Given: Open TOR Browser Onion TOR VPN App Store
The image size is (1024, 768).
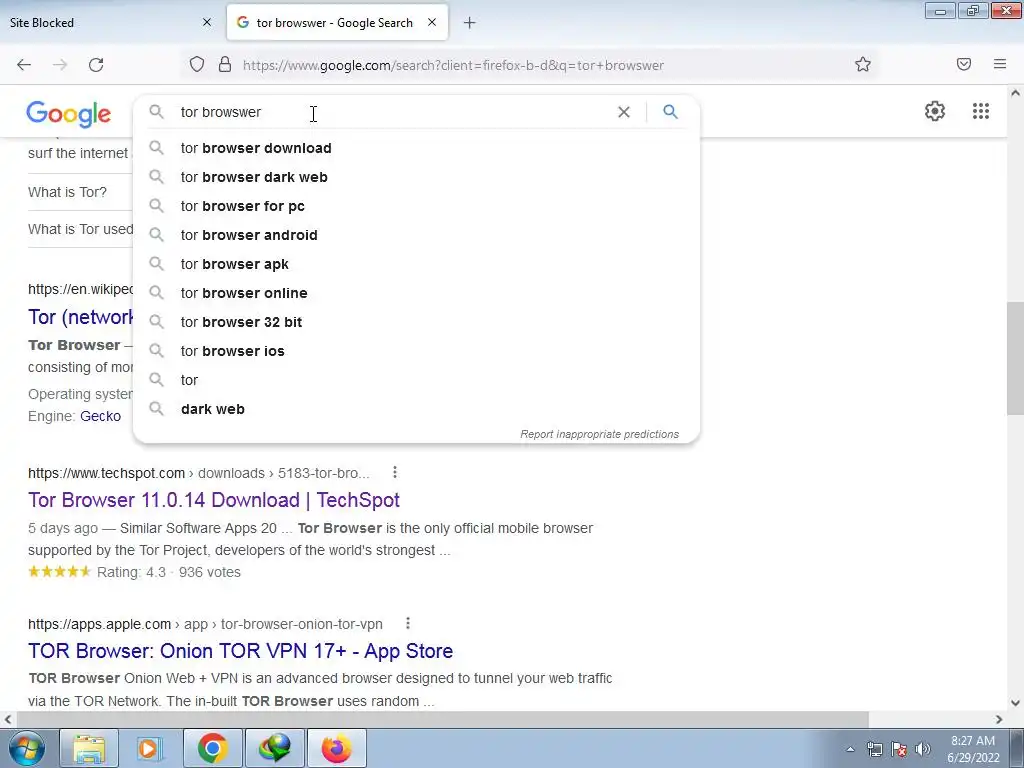Looking at the screenshot, I should coord(240,651).
